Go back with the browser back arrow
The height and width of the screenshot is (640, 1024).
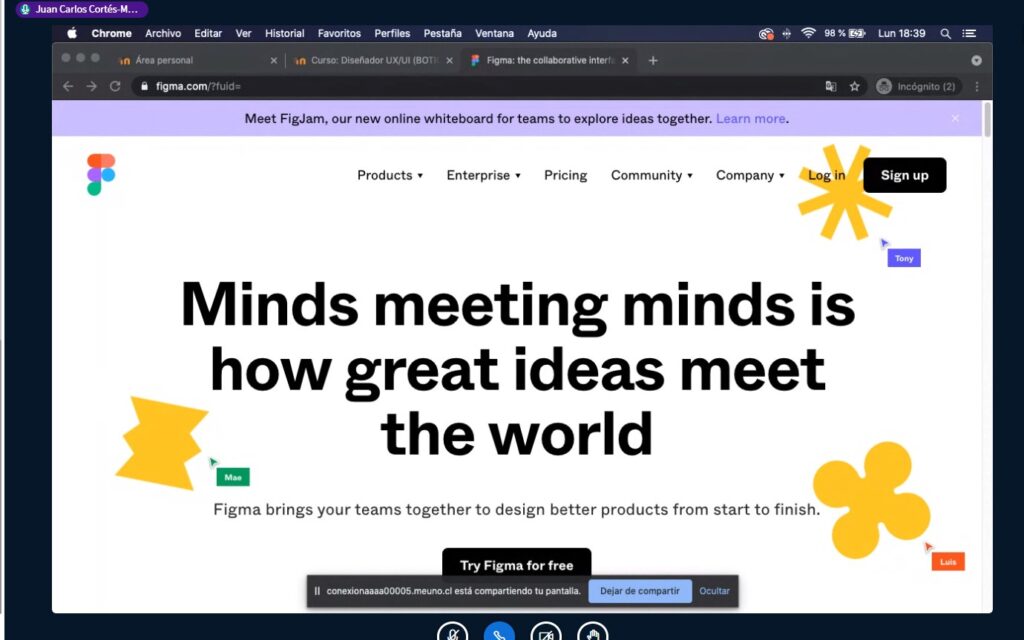tap(68, 86)
